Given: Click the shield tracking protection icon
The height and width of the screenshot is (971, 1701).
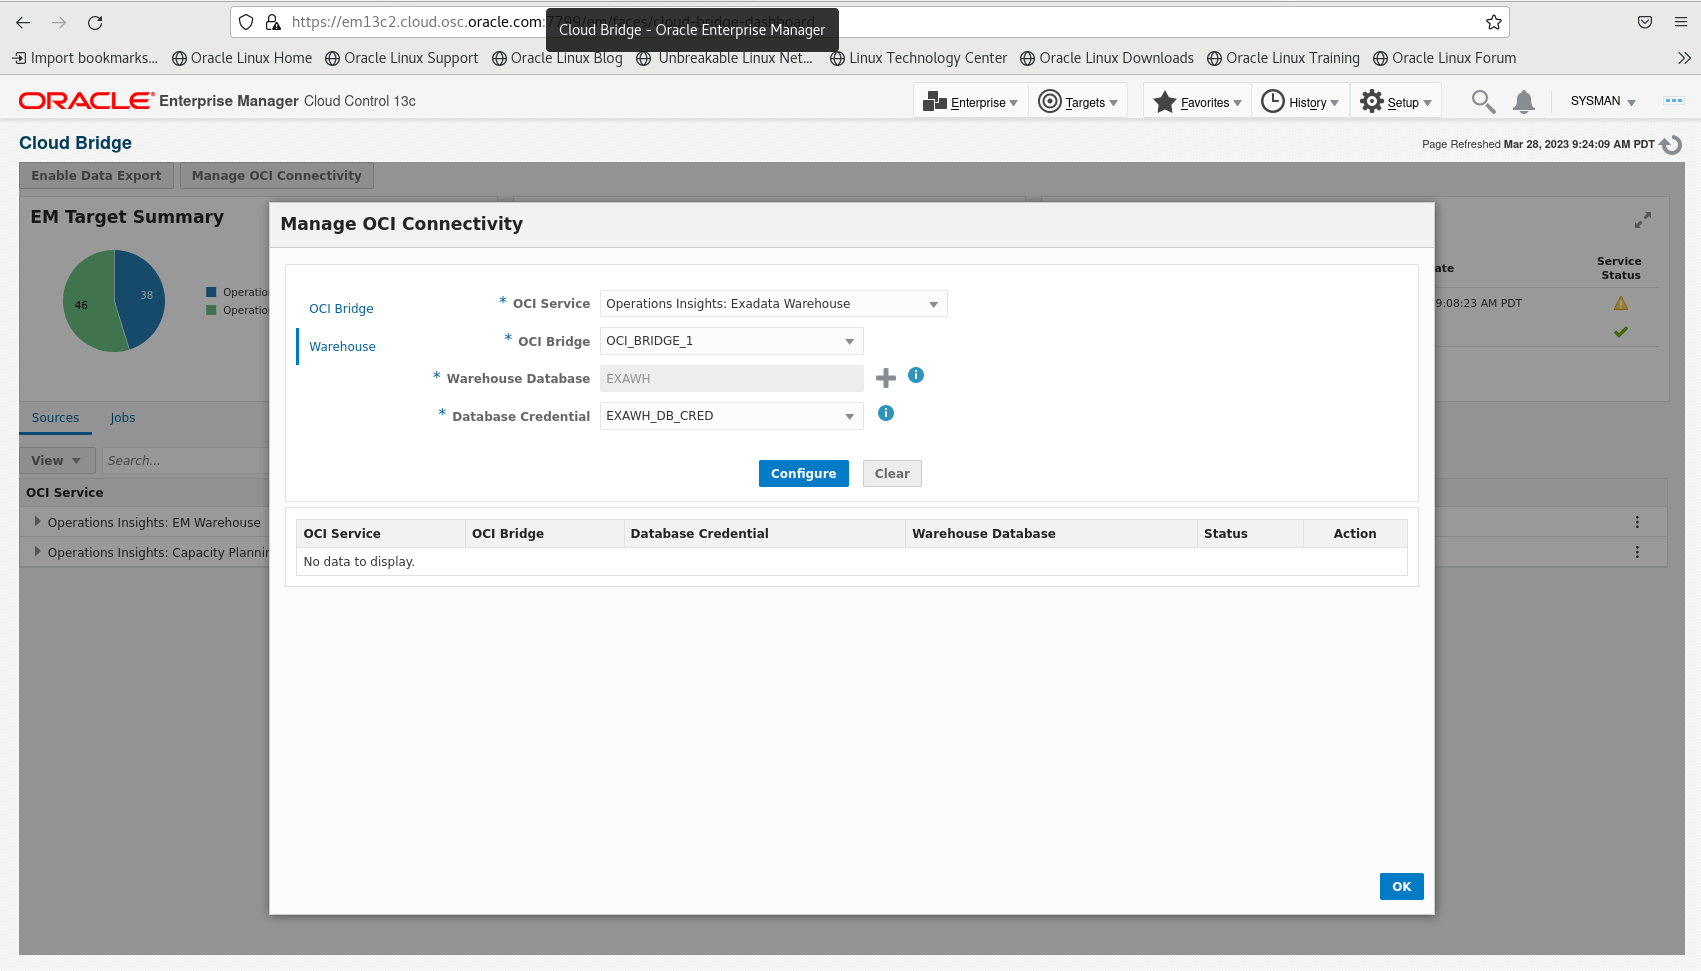Looking at the screenshot, I should [246, 22].
